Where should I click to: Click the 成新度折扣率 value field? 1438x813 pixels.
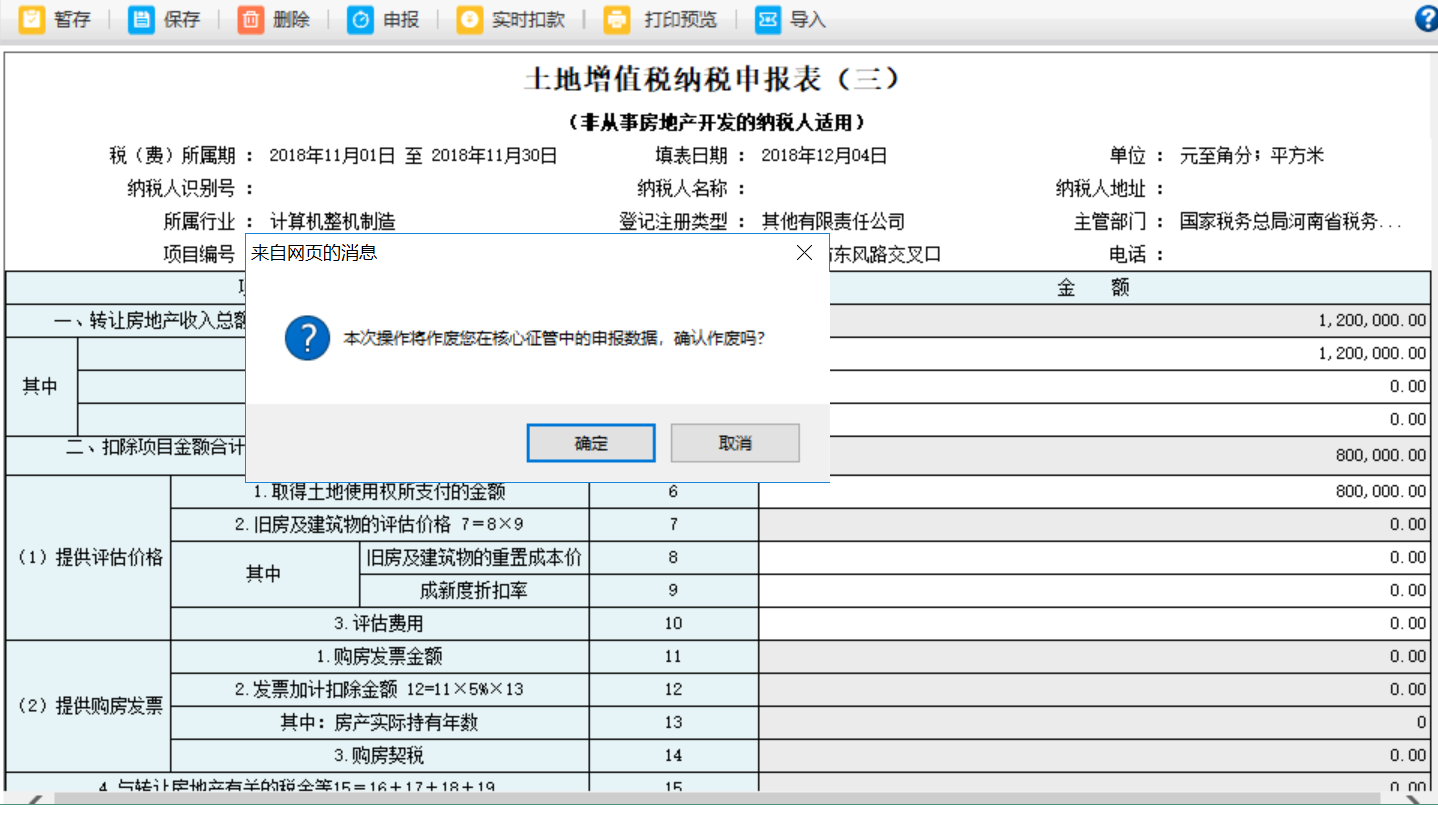click(x=1094, y=590)
